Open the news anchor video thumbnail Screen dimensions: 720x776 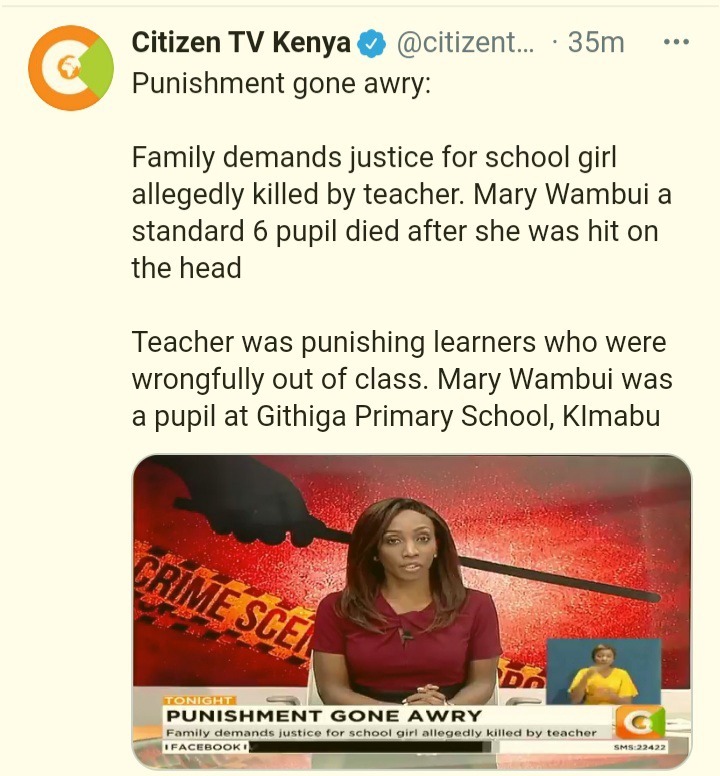pyautogui.click(x=412, y=611)
